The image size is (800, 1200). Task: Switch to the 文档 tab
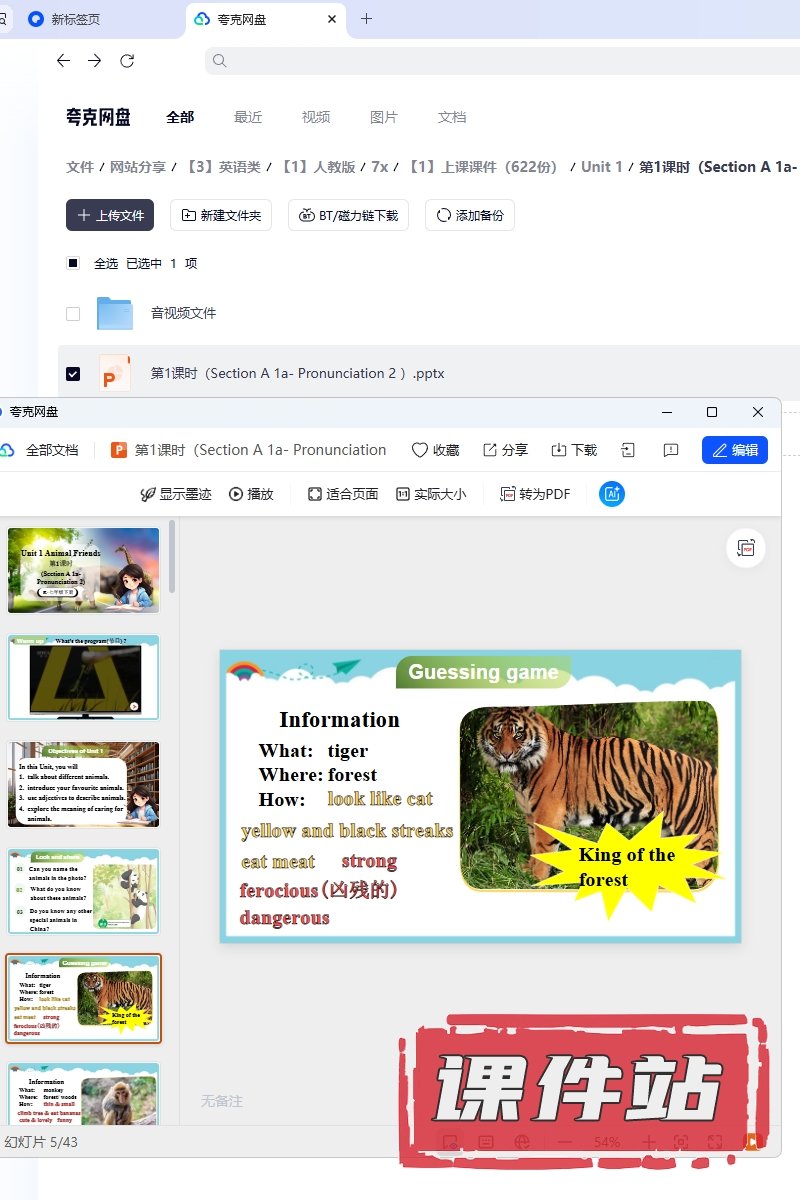[452, 117]
